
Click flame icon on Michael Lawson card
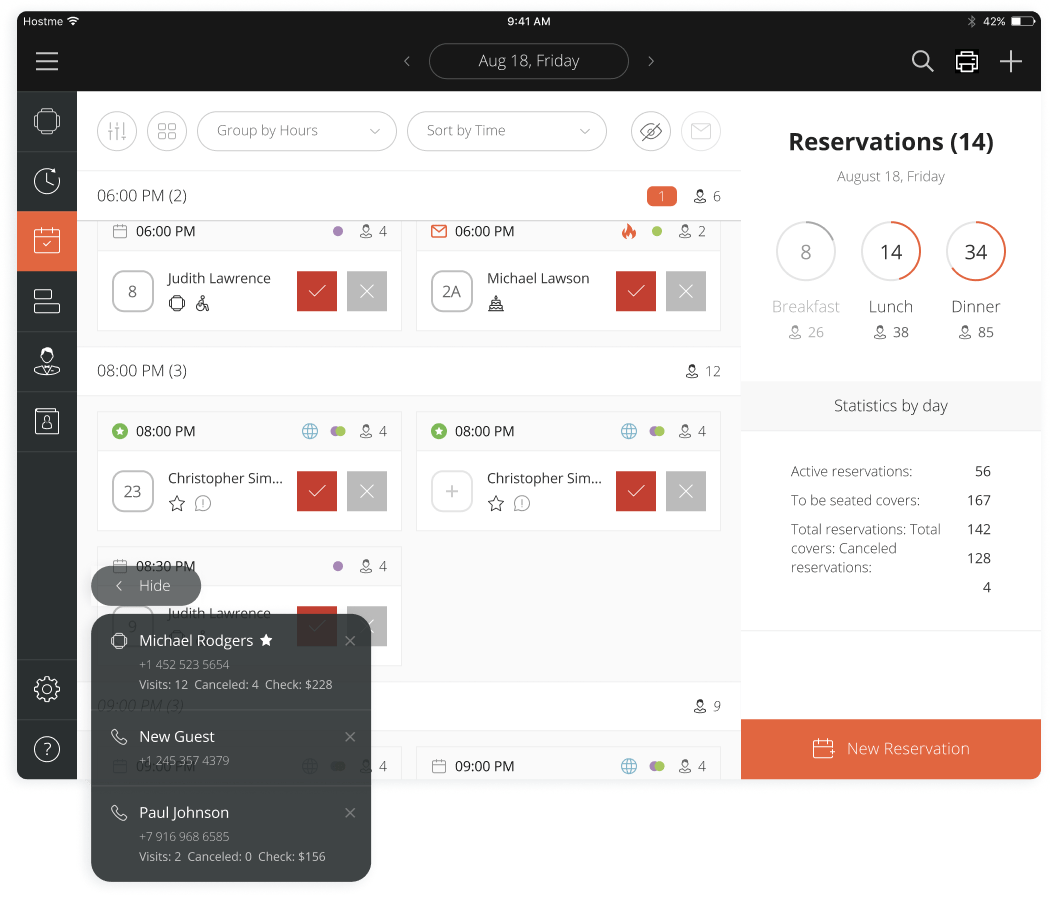tap(628, 231)
